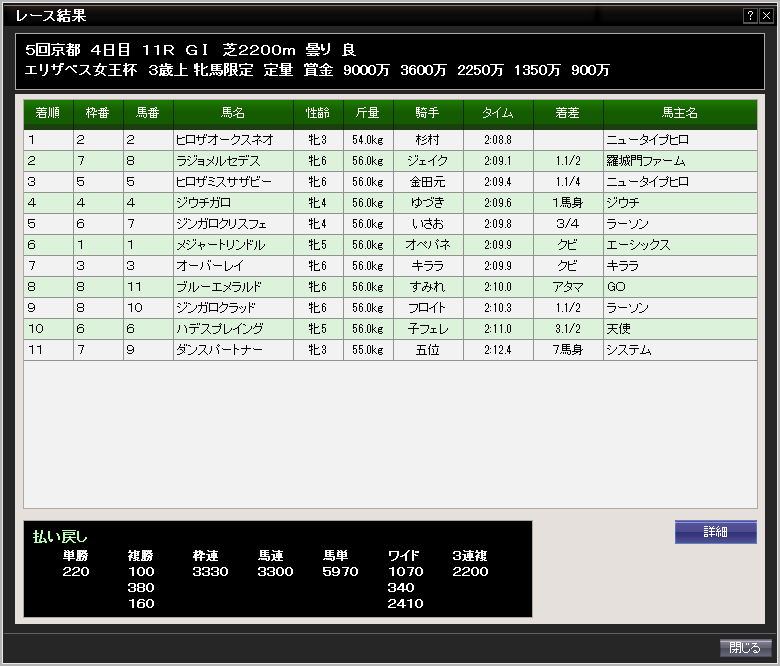This screenshot has width=780, height=666.
Task: Click jockey 杉村 cell
Action: pos(428,140)
